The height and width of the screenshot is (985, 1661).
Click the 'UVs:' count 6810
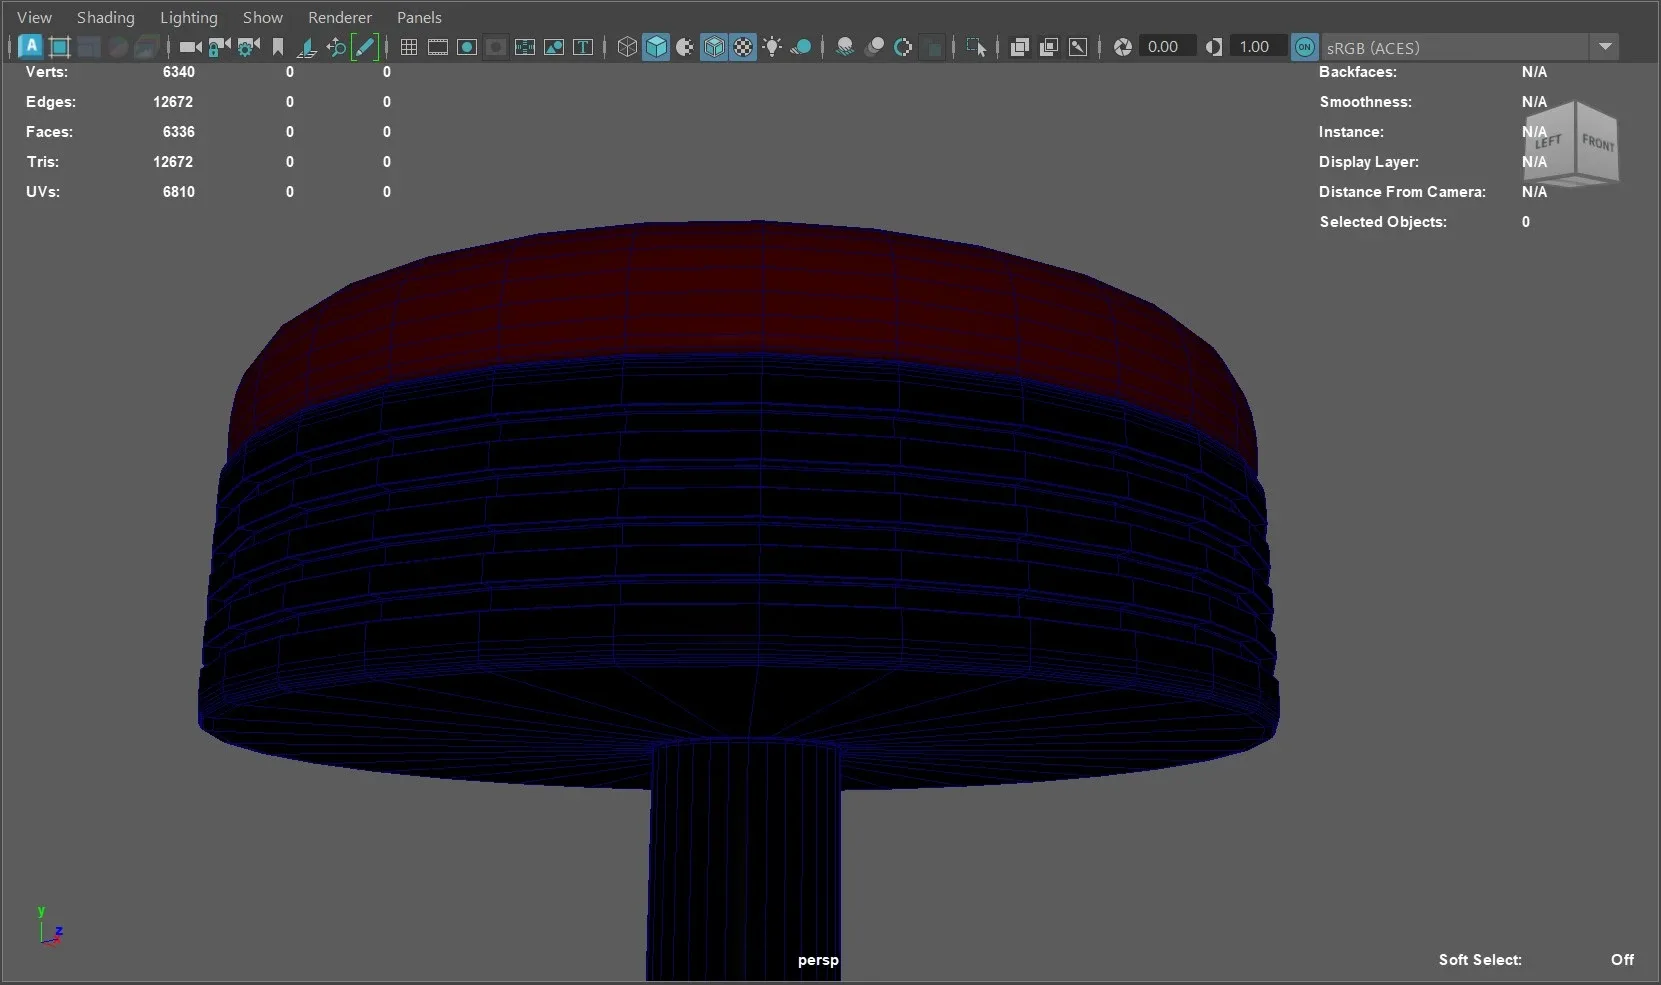(x=178, y=192)
